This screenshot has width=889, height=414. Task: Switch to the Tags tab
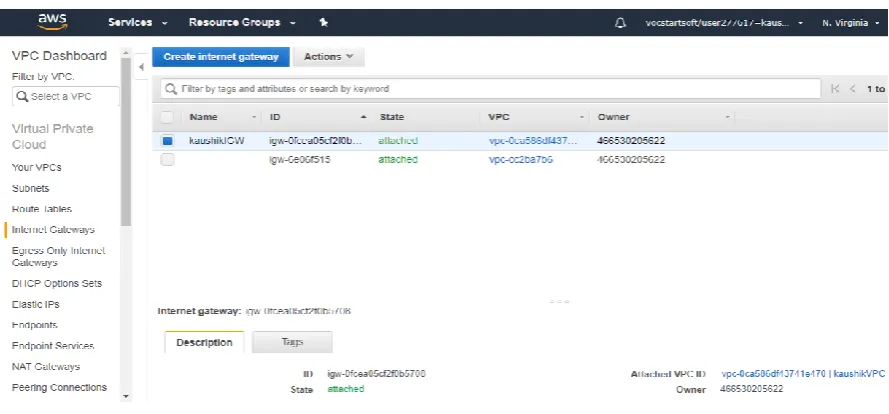293,342
